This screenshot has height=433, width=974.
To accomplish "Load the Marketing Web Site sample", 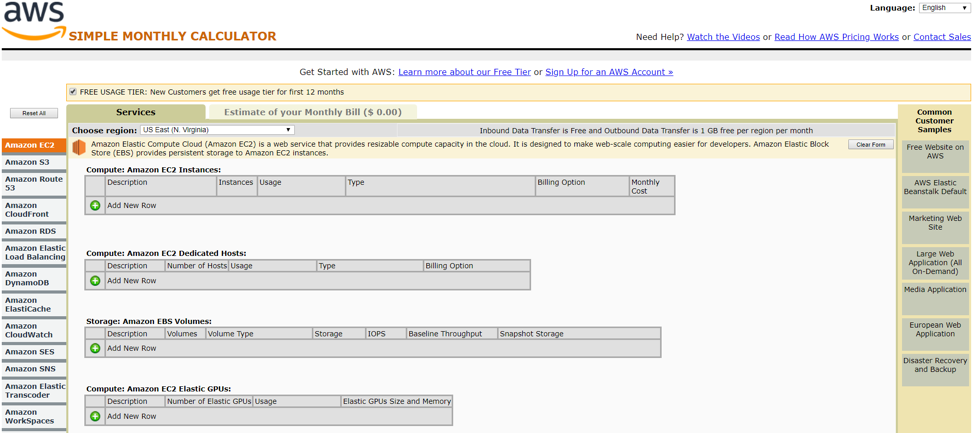I will point(935,227).
